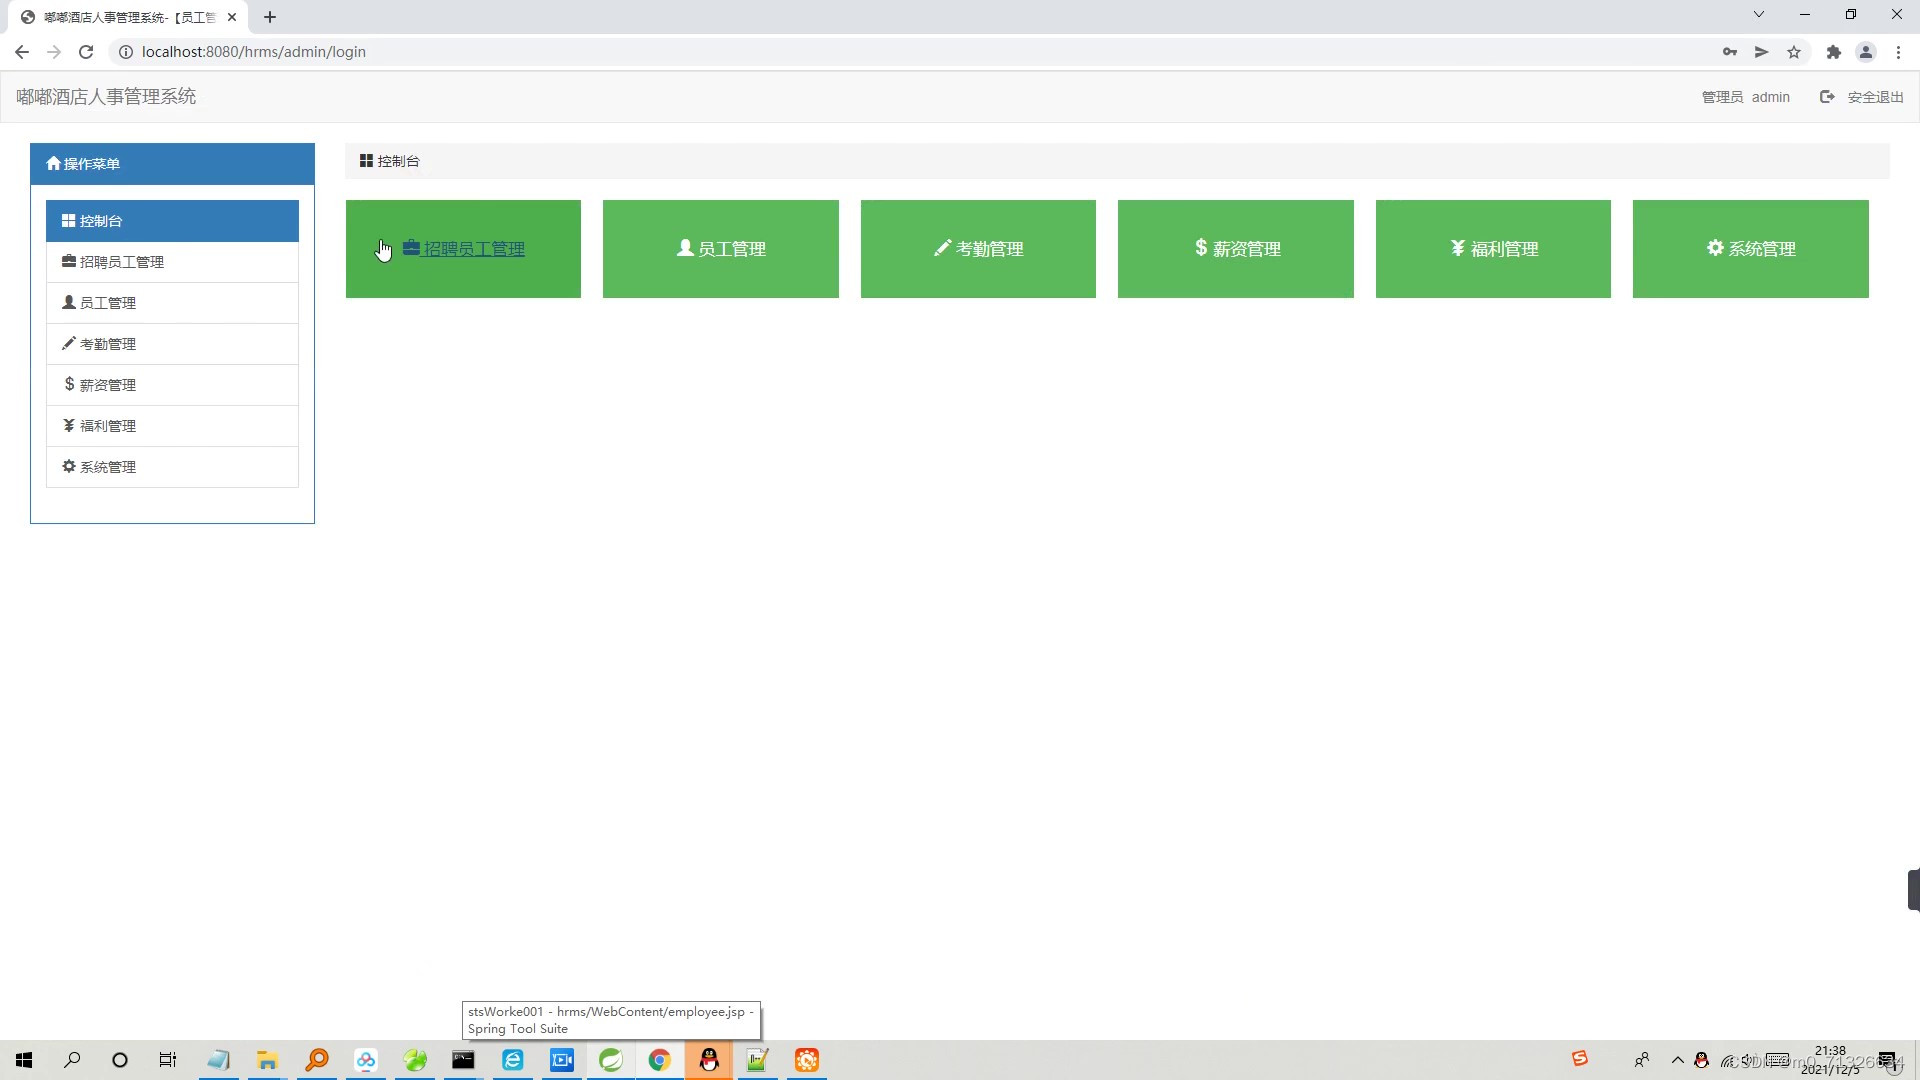Click the 福利管理 ¥ icon tile
This screenshot has width=1920, height=1080.
pyautogui.click(x=1492, y=248)
